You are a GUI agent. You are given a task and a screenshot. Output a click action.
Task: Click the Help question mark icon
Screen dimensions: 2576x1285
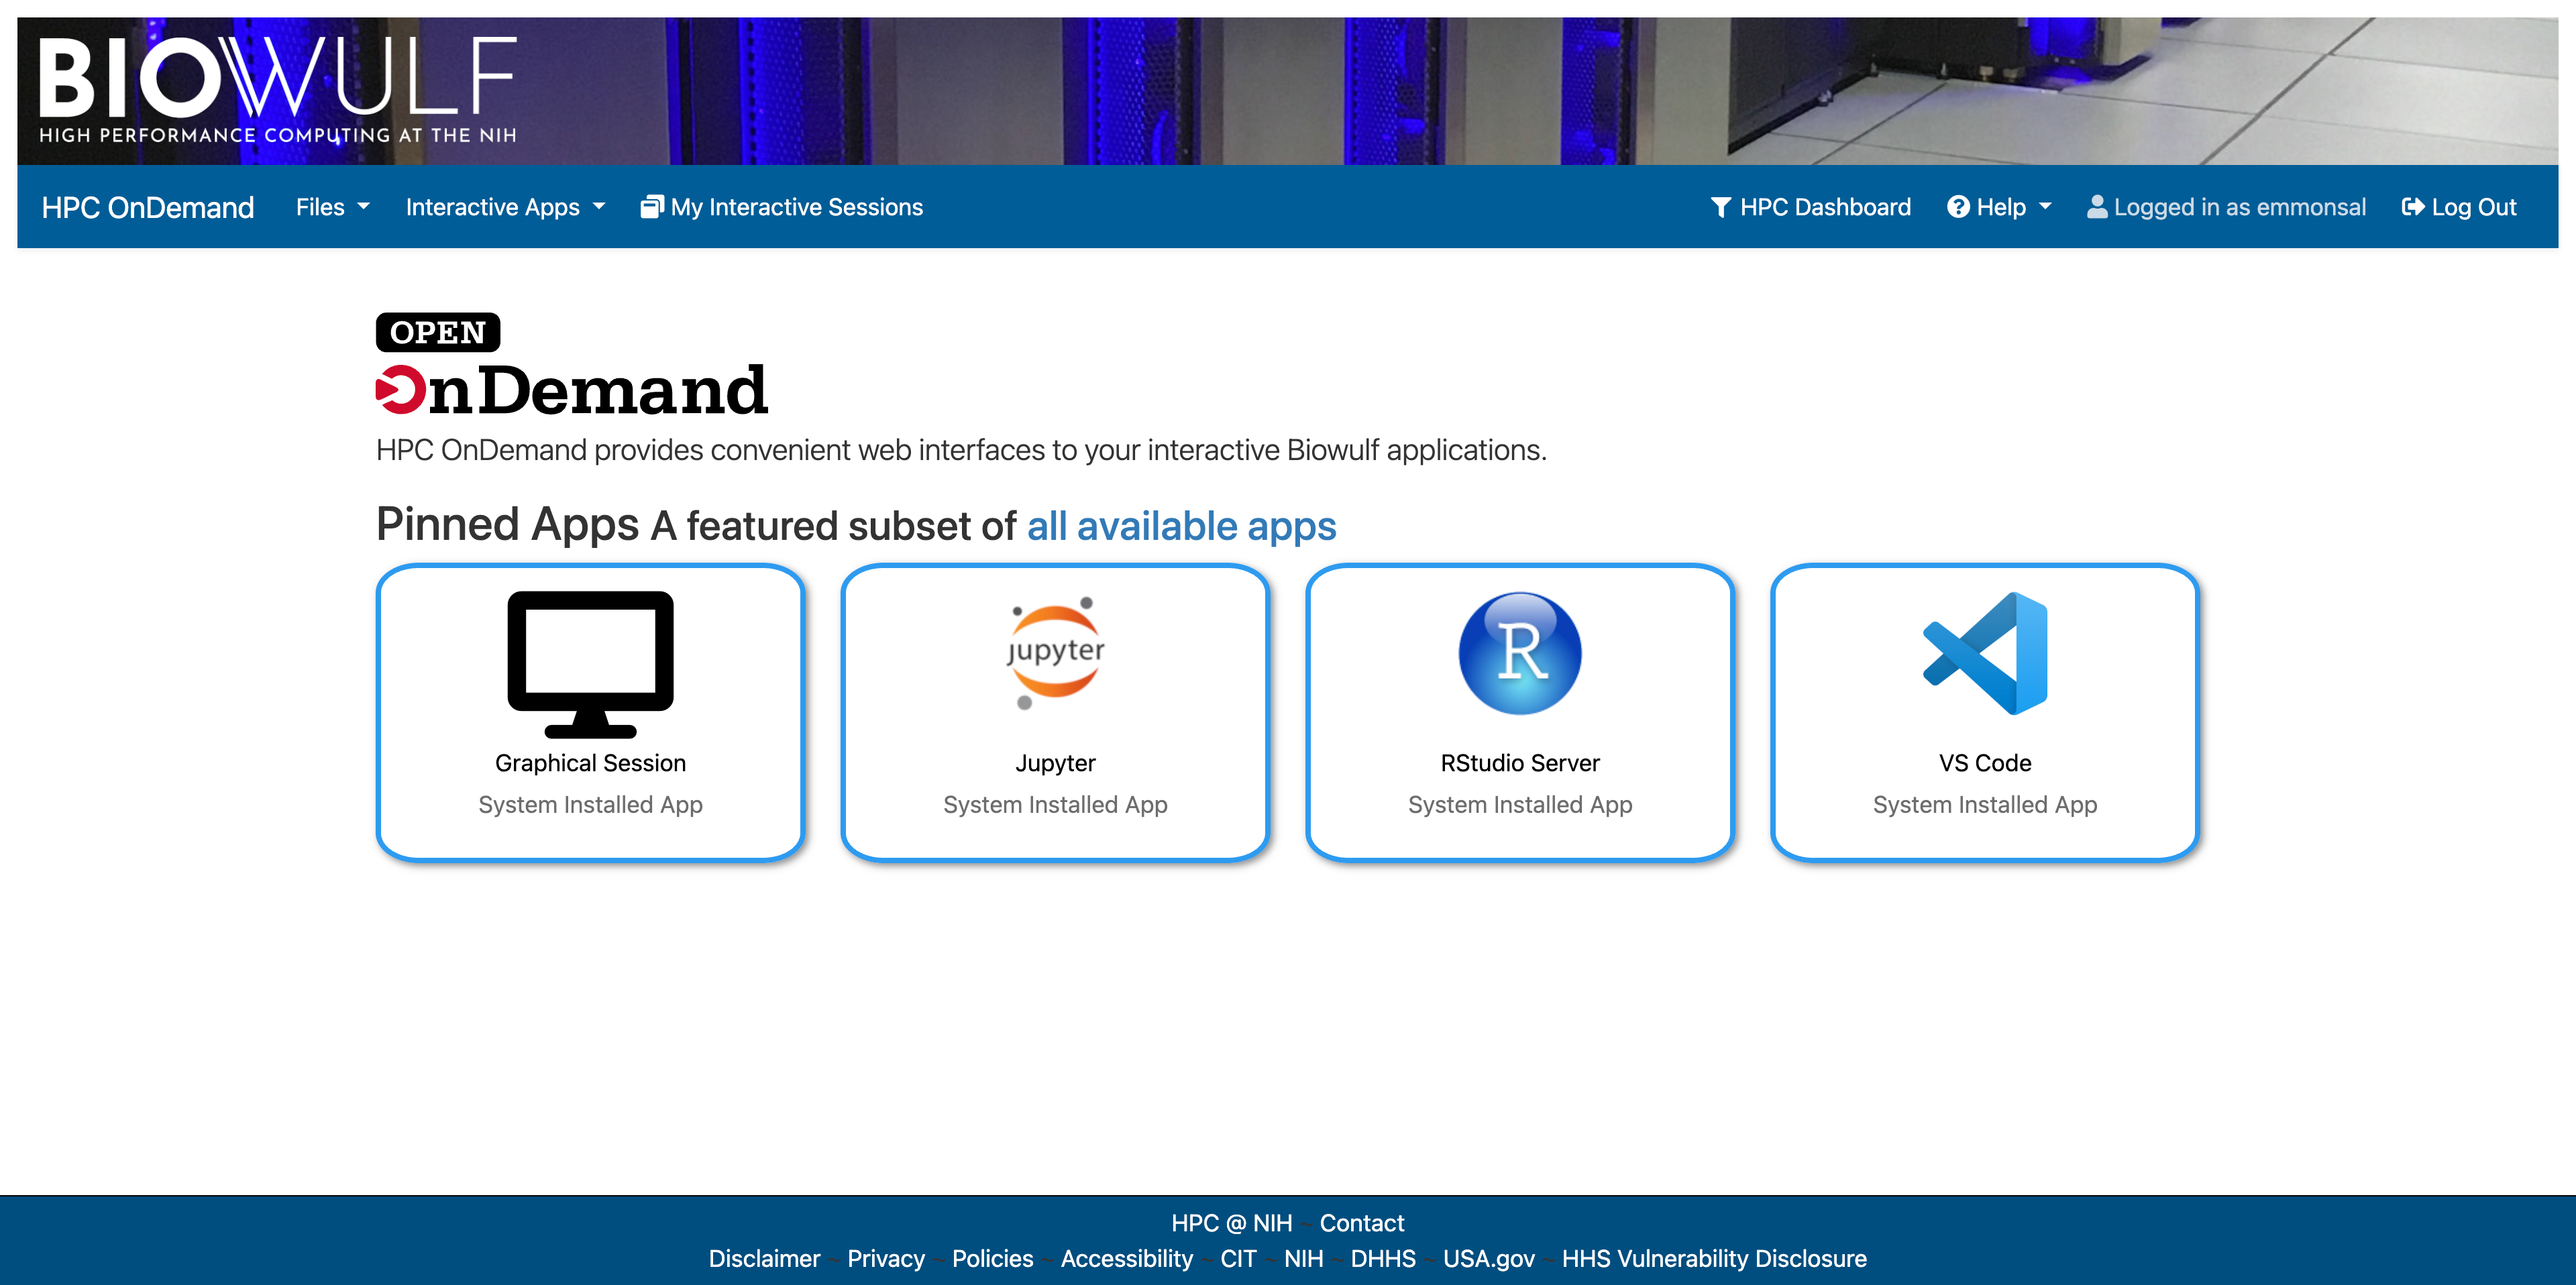click(1958, 207)
